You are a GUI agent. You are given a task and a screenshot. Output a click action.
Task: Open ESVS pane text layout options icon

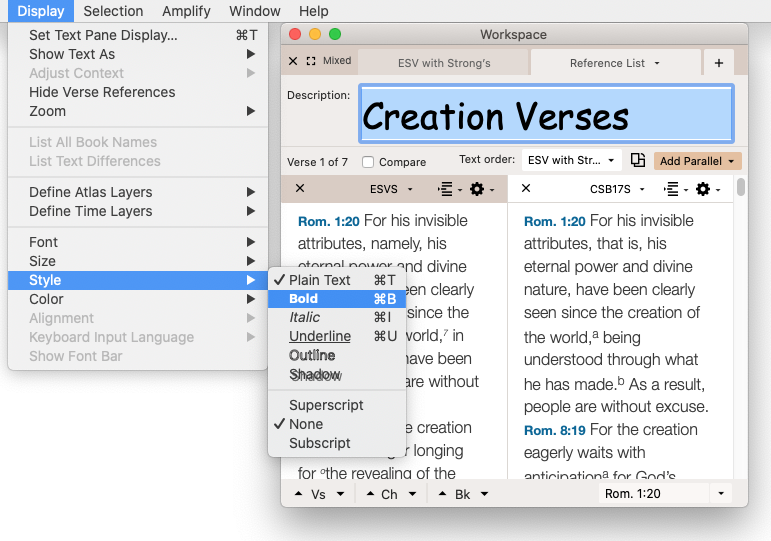pyautogui.click(x=446, y=189)
